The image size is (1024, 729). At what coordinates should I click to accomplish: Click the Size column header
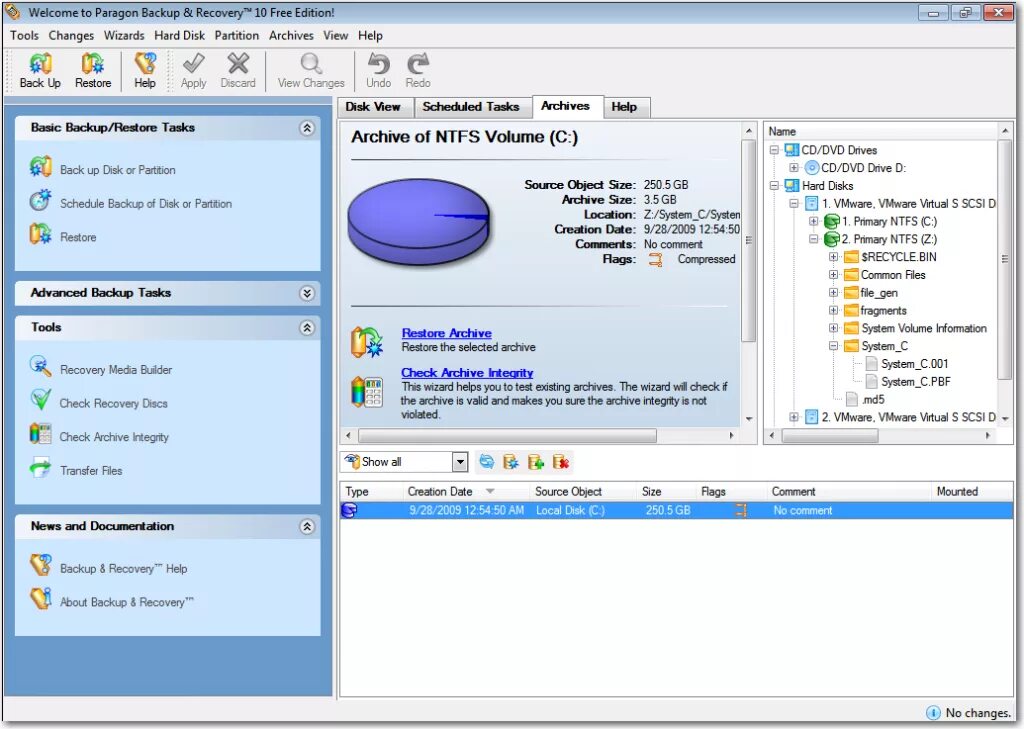point(666,491)
